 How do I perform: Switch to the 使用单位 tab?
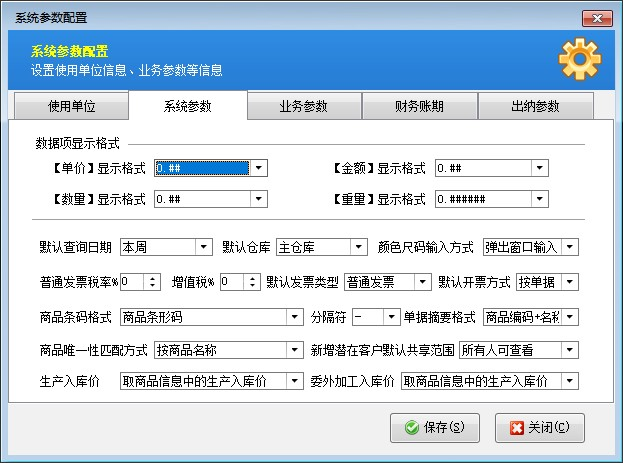72,107
